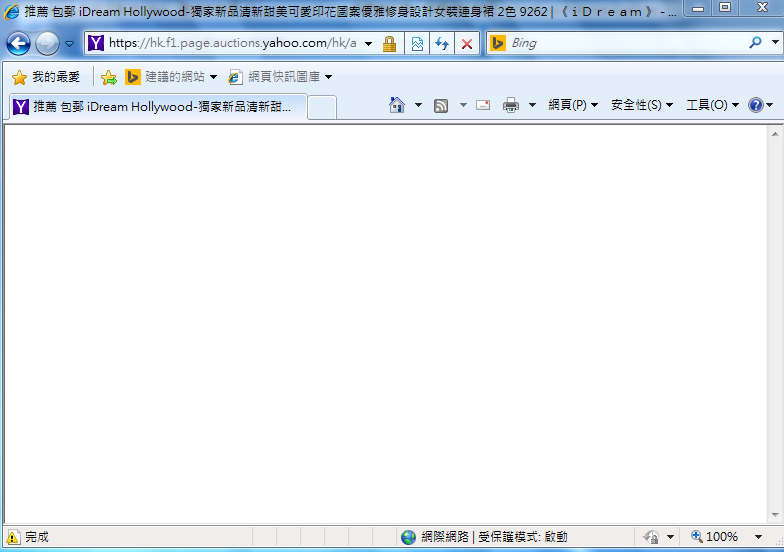Screen dimensions: 784x552
Task: Expand the feeds dropdown arrow
Action: (x=464, y=105)
